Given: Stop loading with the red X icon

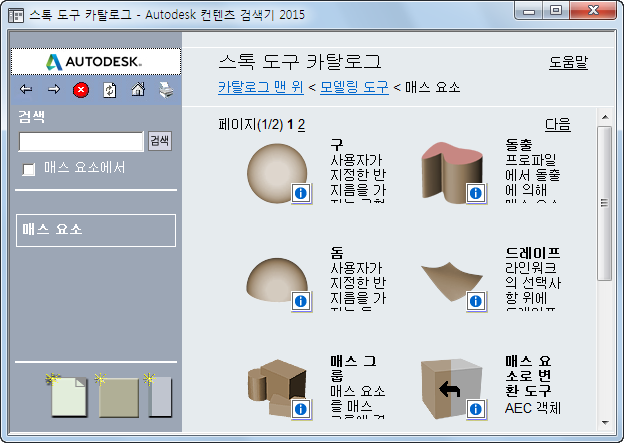Looking at the screenshot, I should point(81,90).
